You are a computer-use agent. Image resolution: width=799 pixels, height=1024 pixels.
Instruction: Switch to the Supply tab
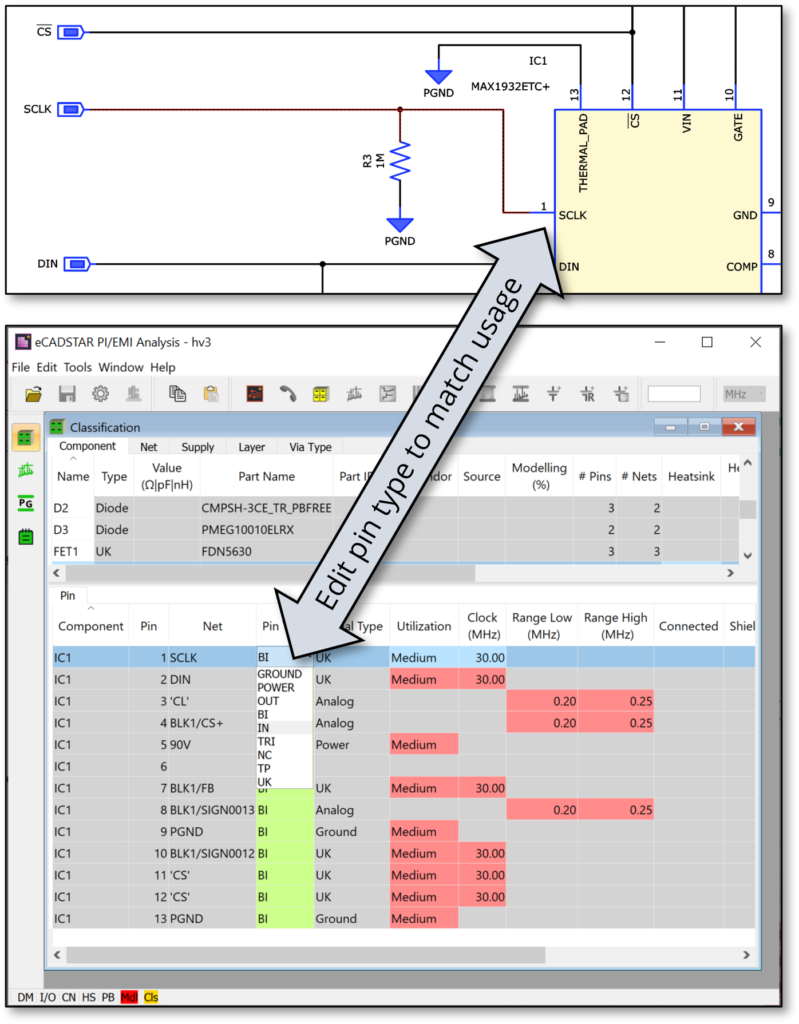coord(197,447)
